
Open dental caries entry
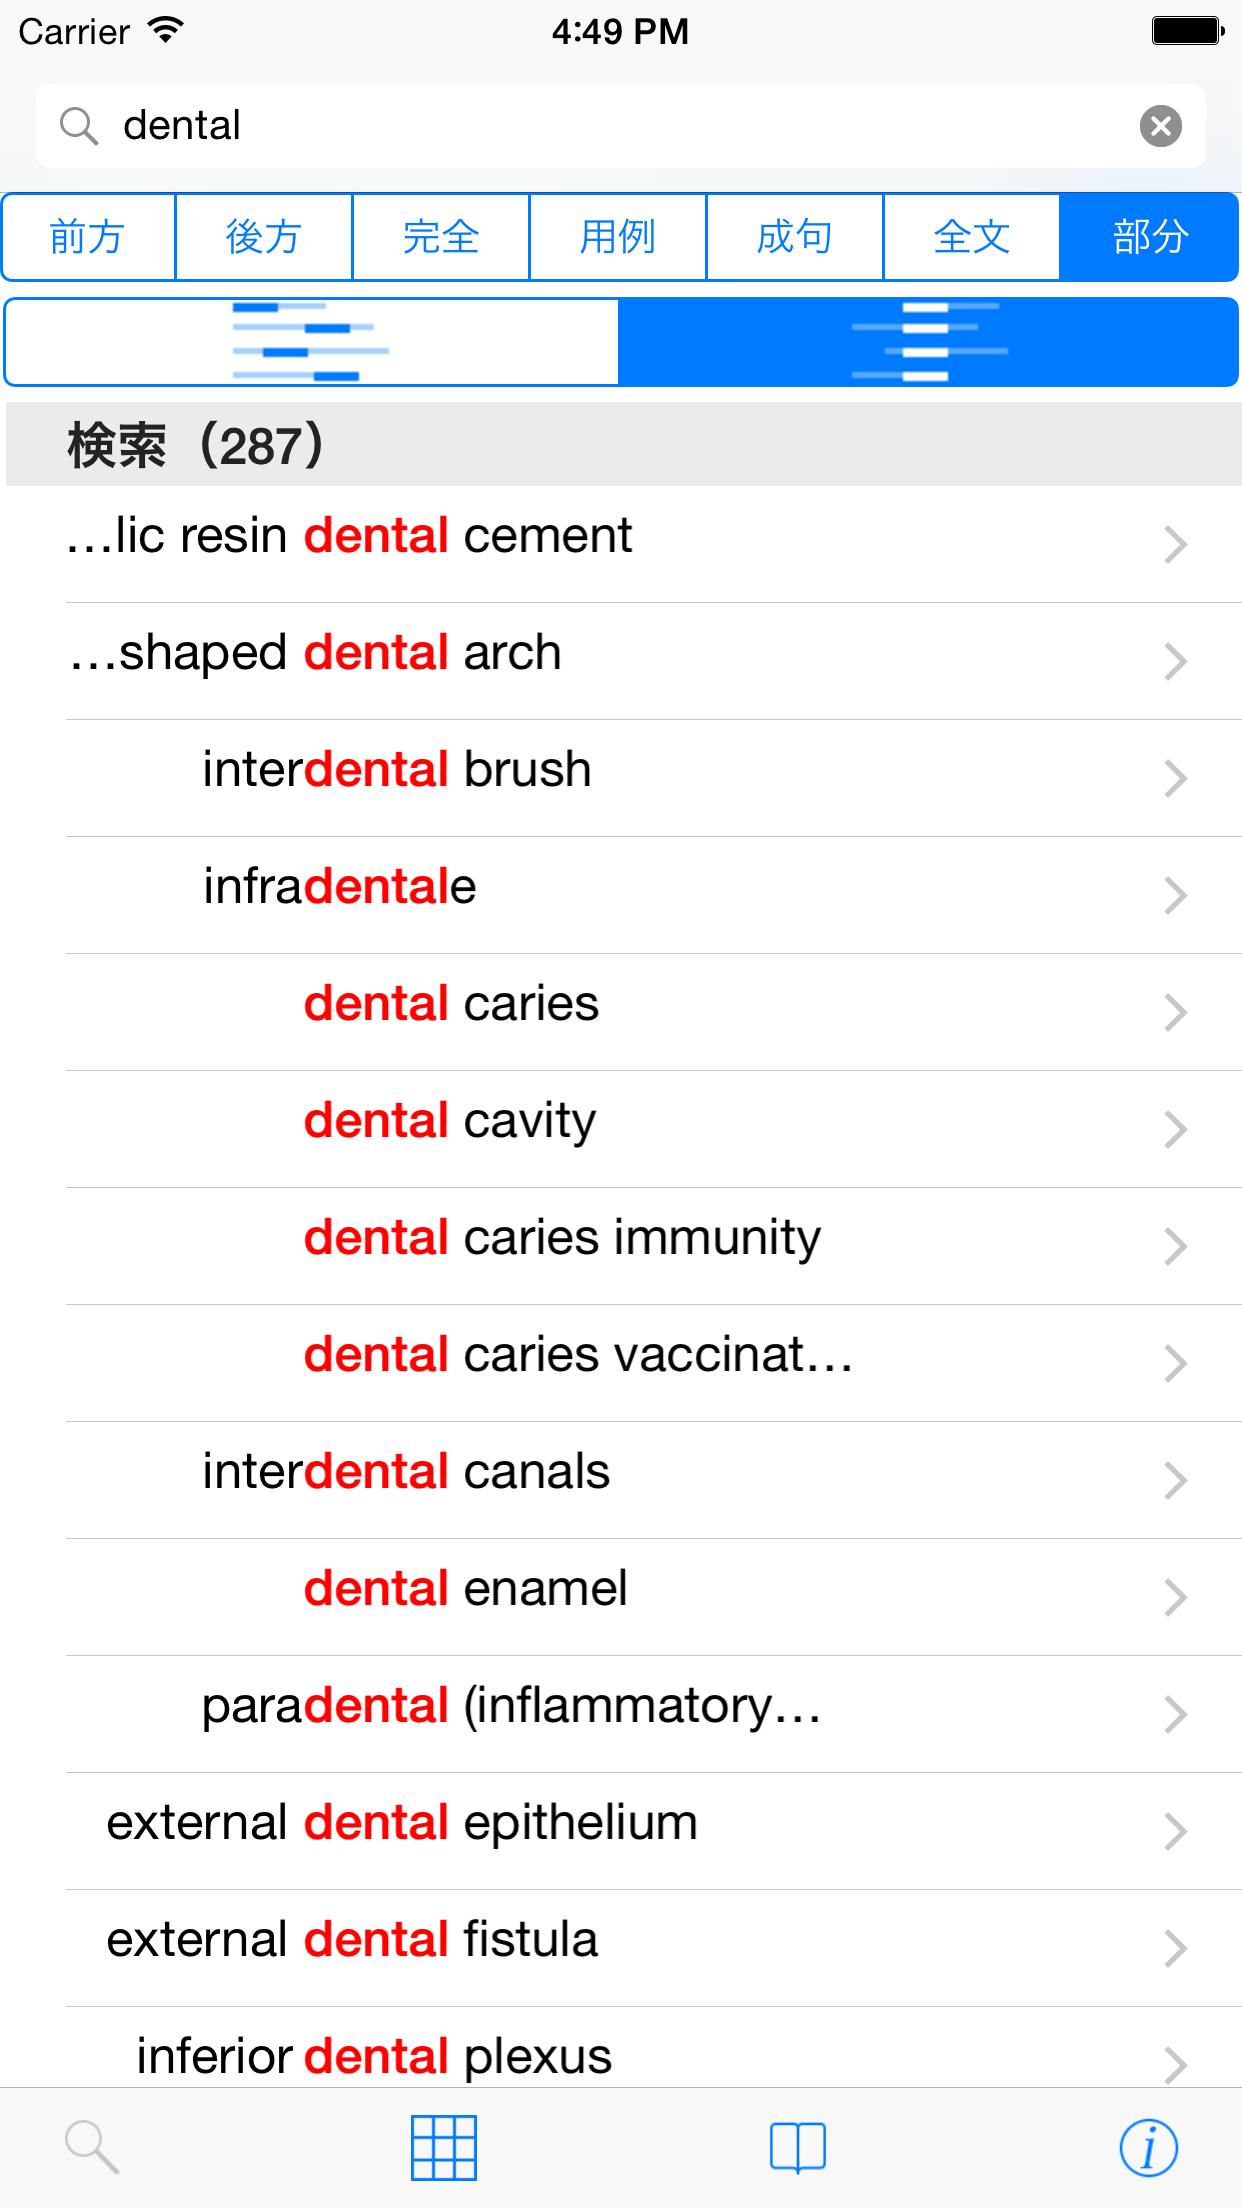451,1004
